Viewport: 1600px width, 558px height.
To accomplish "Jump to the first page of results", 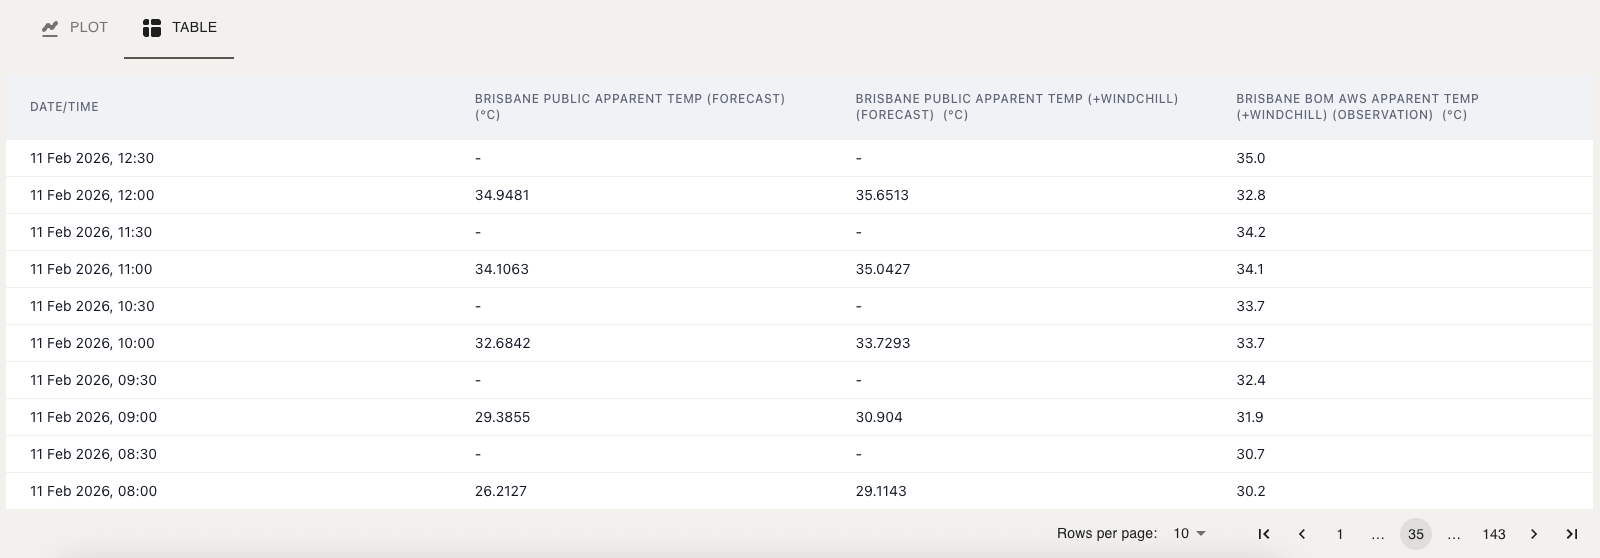I will 1264,534.
